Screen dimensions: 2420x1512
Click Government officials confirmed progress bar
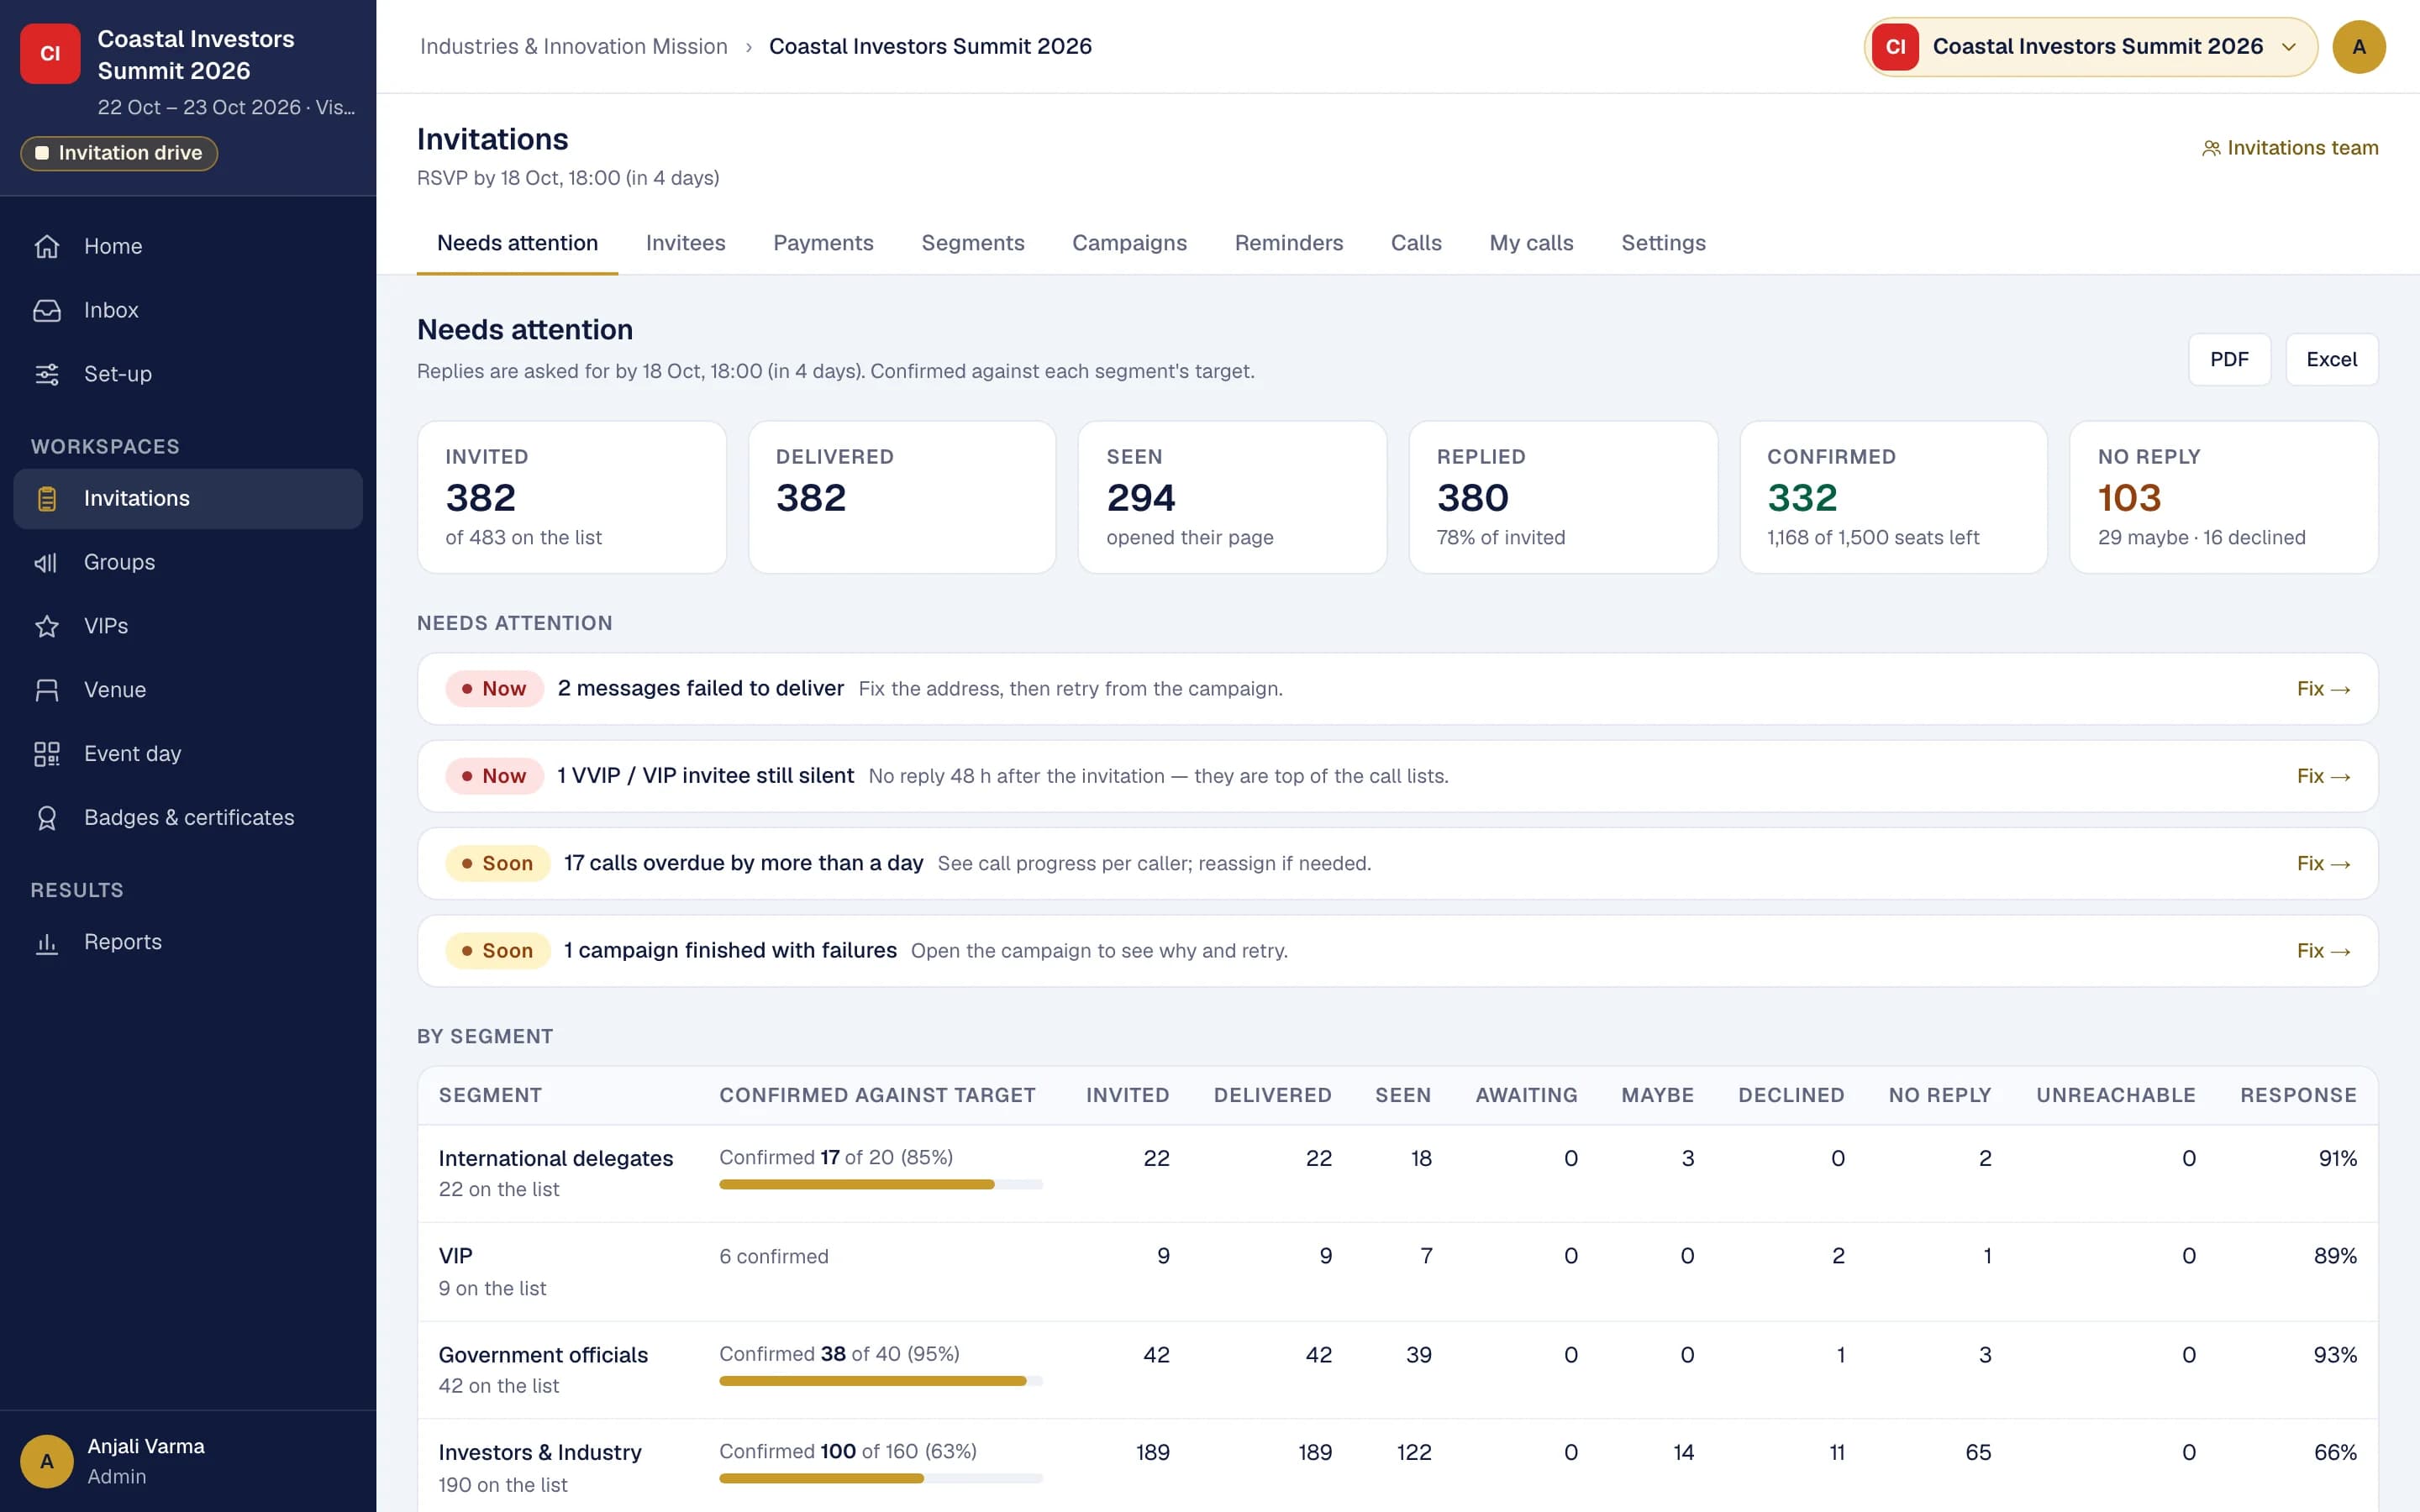tap(880, 1381)
